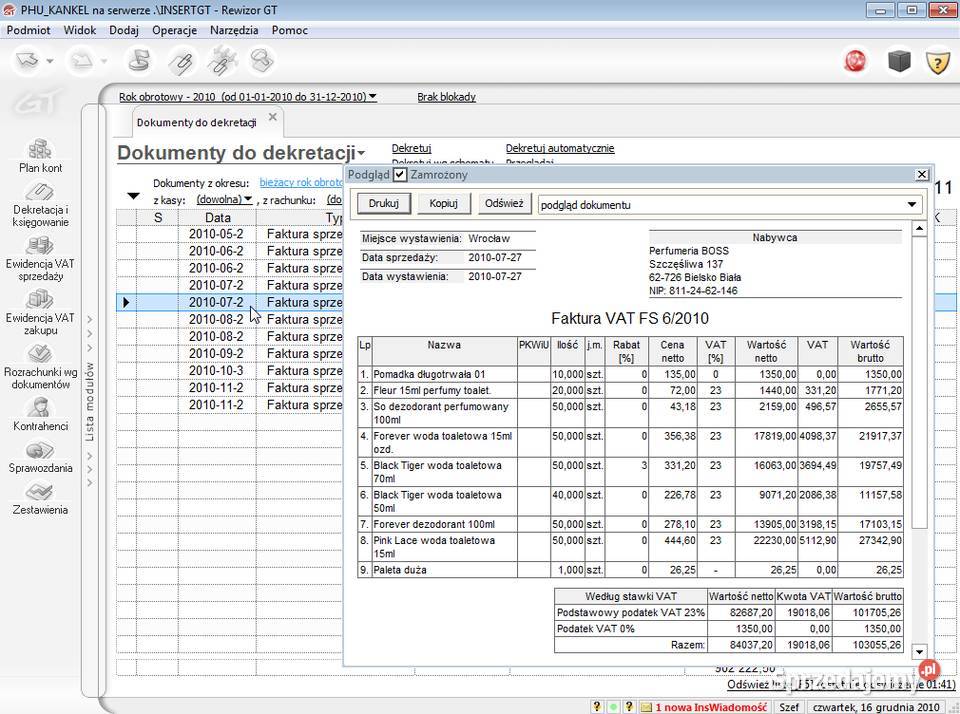Viewport: 960px width, 714px height.
Task: Click the Dekretuj automatycznie link
Action: point(561,147)
